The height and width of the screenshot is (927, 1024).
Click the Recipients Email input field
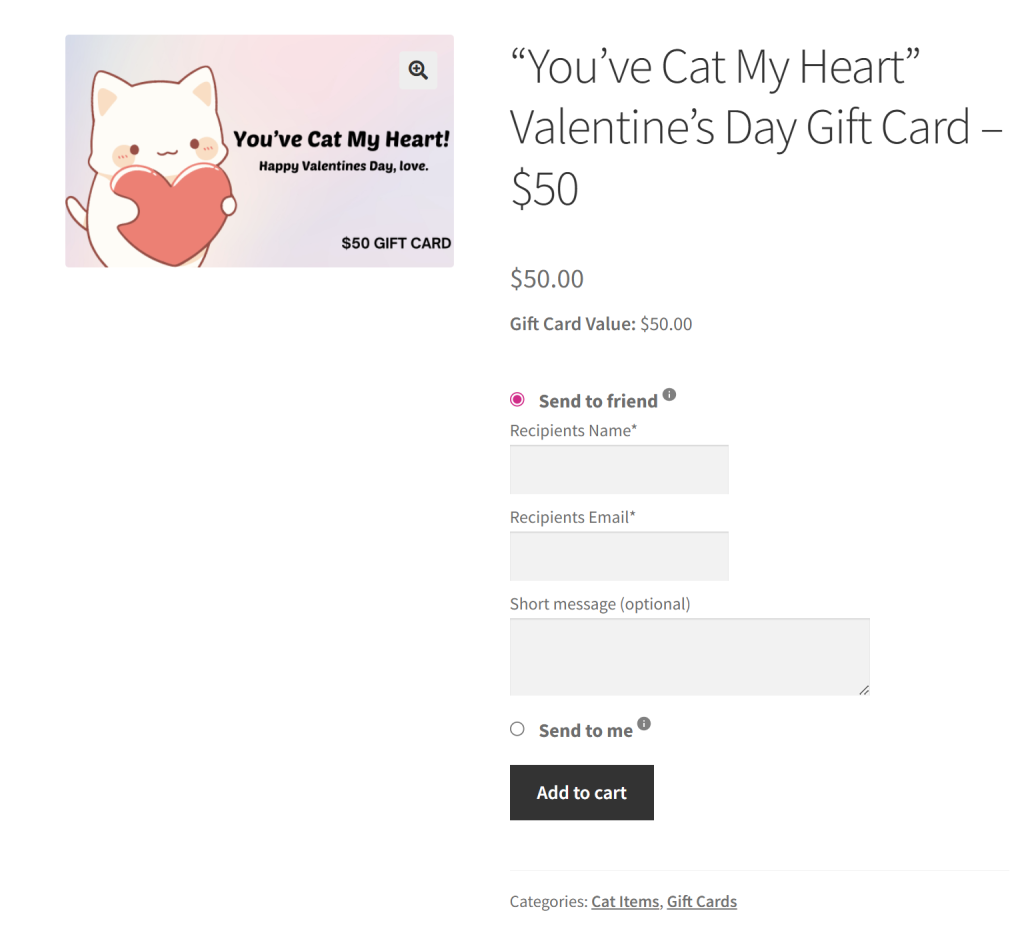tap(618, 556)
